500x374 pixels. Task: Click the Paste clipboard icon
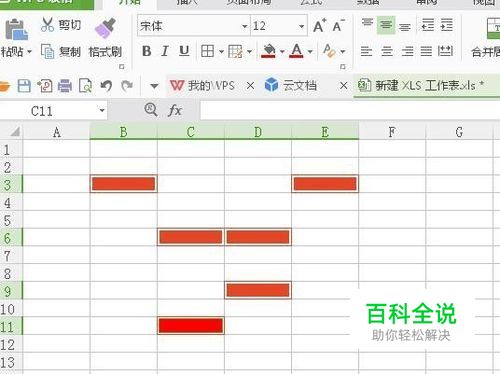pyautogui.click(x=16, y=30)
